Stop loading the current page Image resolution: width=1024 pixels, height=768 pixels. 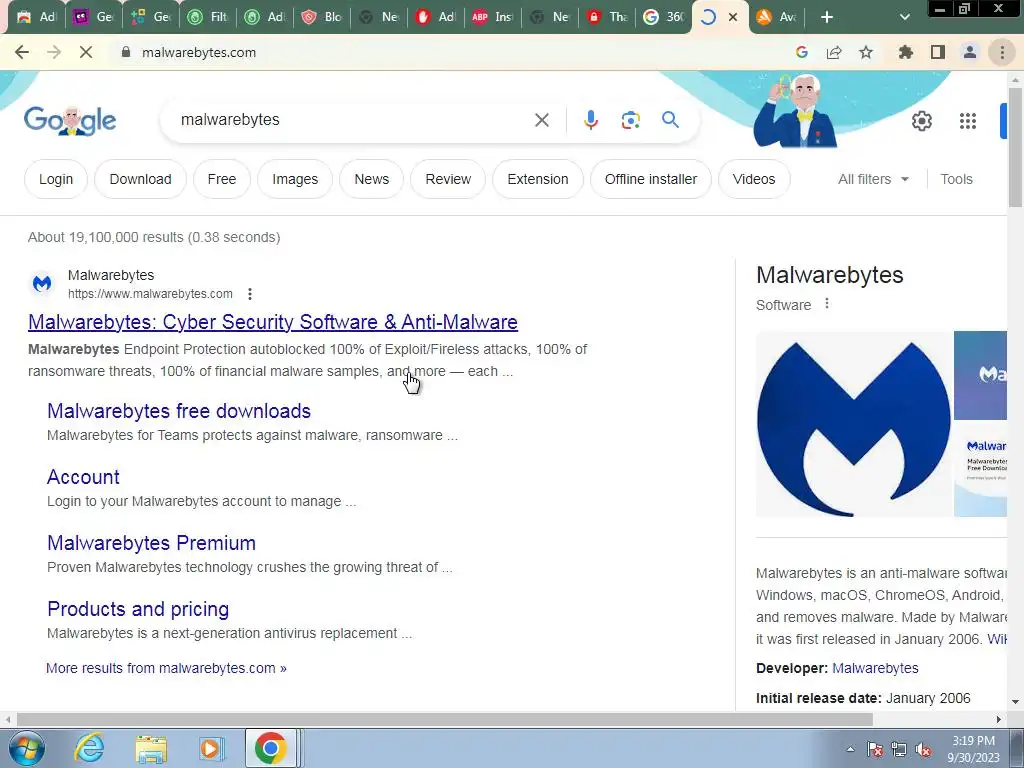tap(86, 52)
